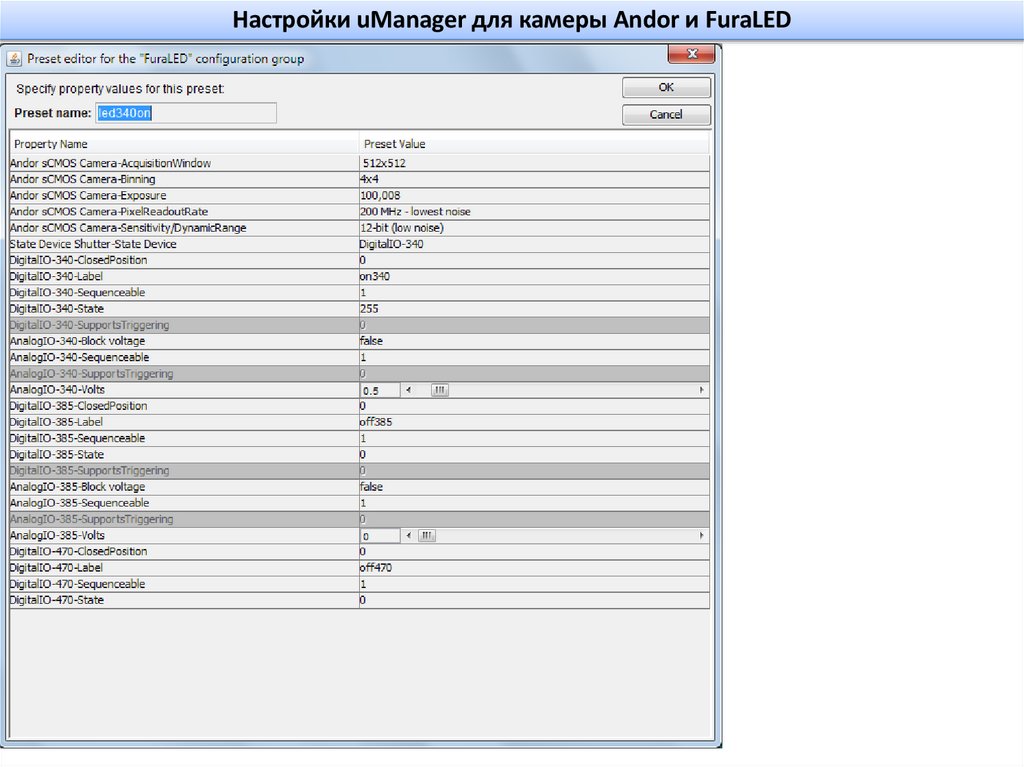Select the Andor sCMOS Camera-Binning row name

(x=82, y=179)
